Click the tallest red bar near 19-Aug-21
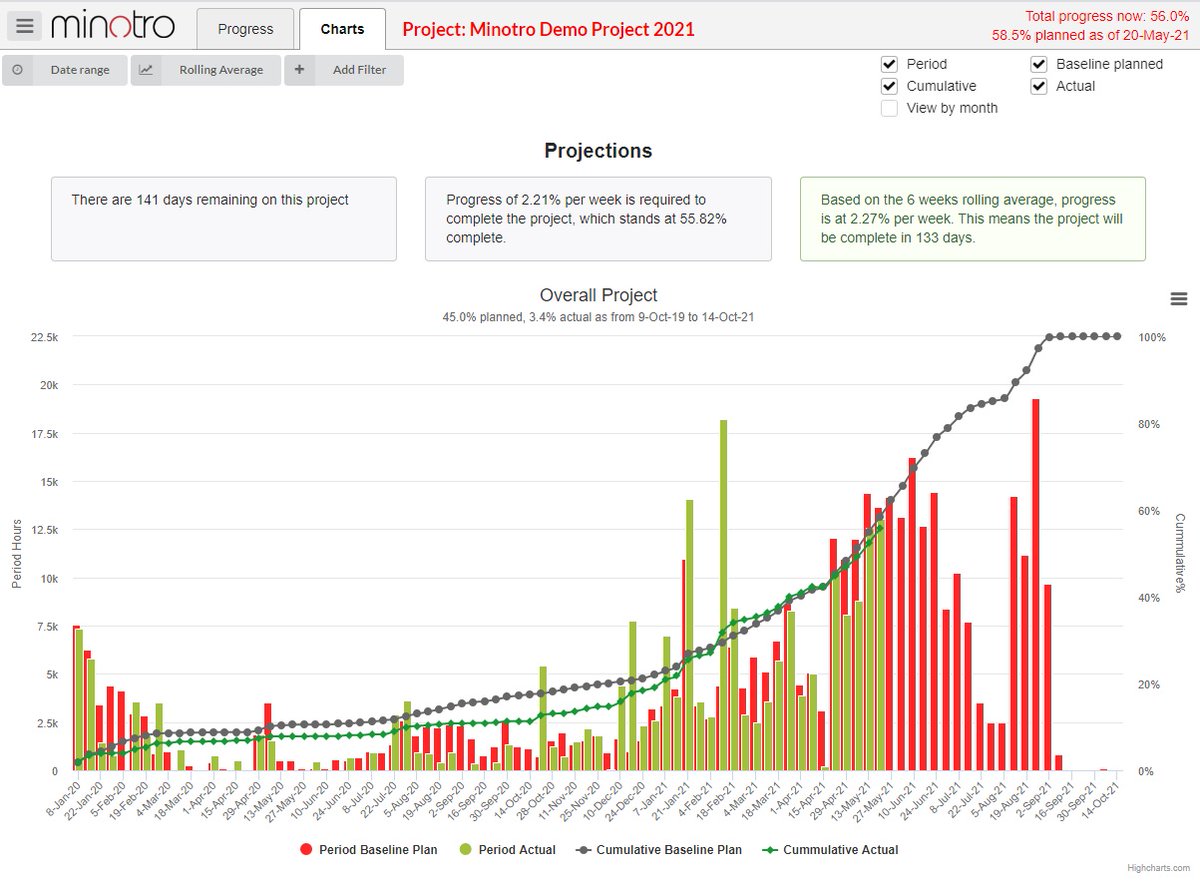This screenshot has width=1200, height=887. 1036,585
